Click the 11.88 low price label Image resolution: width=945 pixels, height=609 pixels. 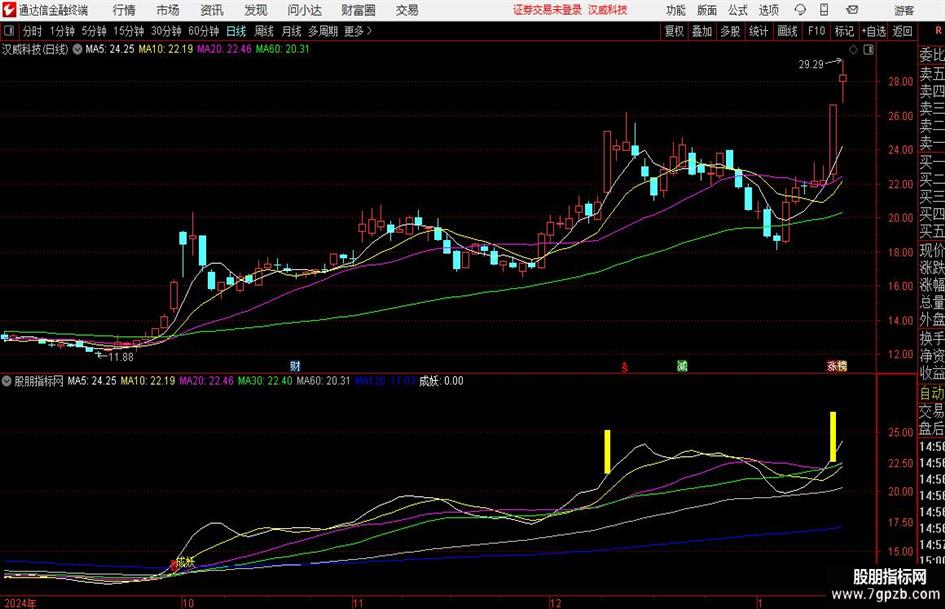(x=121, y=357)
